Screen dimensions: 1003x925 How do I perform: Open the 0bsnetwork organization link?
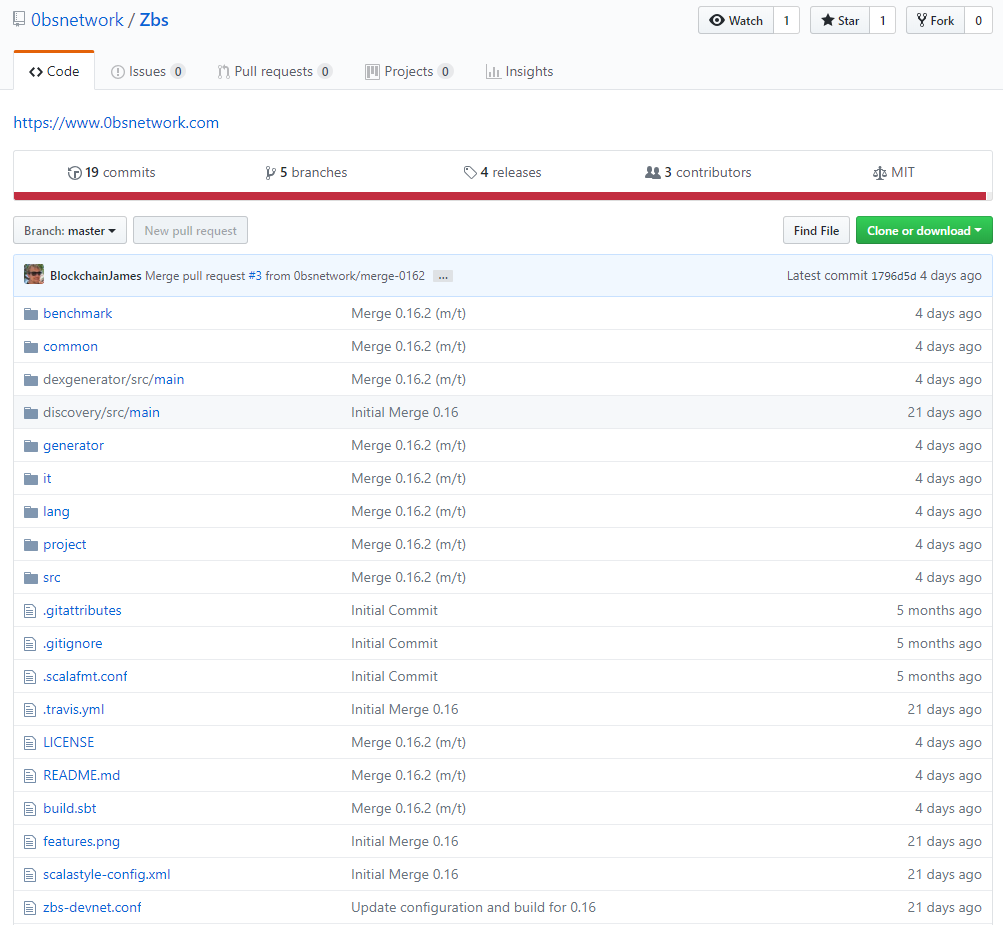pos(77,20)
